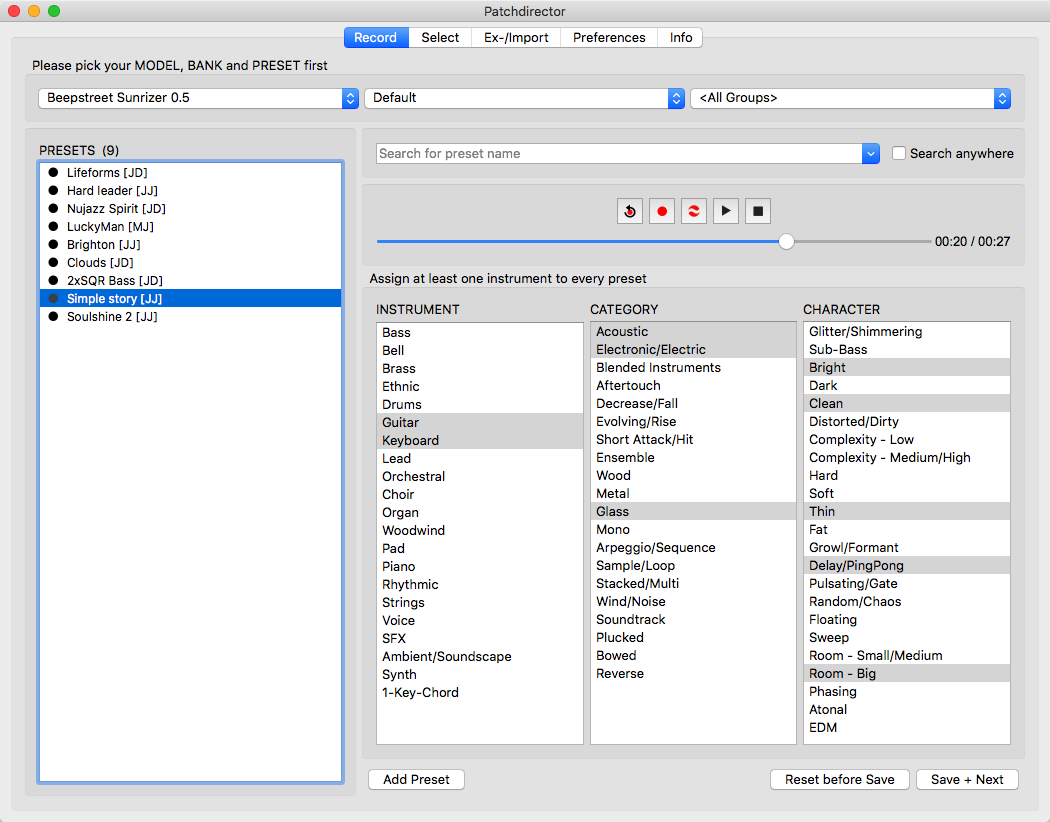This screenshot has width=1050, height=822.
Task: Switch to the Record tab
Action: [x=376, y=37]
